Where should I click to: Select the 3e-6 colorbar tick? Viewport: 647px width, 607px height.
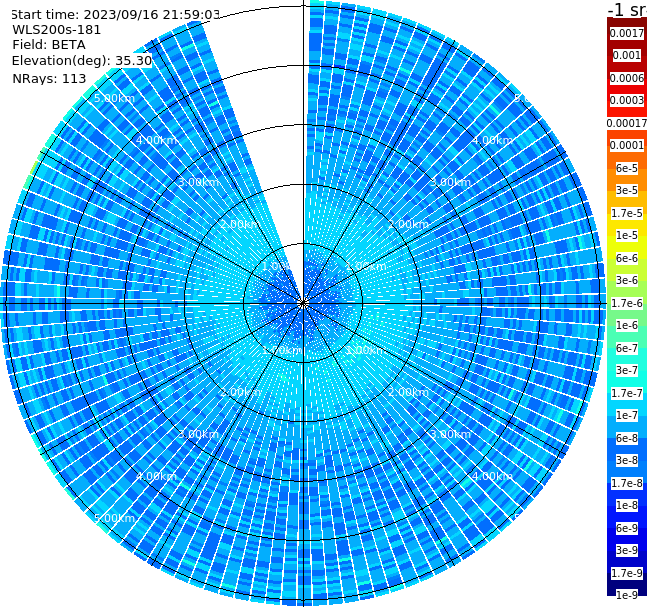pos(627,280)
